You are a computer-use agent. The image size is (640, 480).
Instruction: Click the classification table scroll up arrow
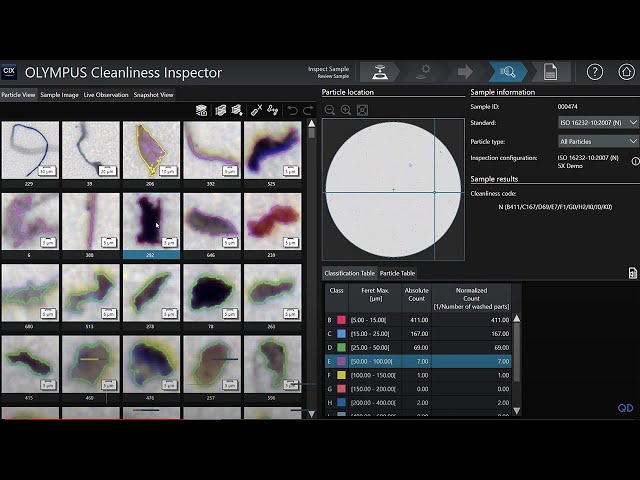point(517,318)
